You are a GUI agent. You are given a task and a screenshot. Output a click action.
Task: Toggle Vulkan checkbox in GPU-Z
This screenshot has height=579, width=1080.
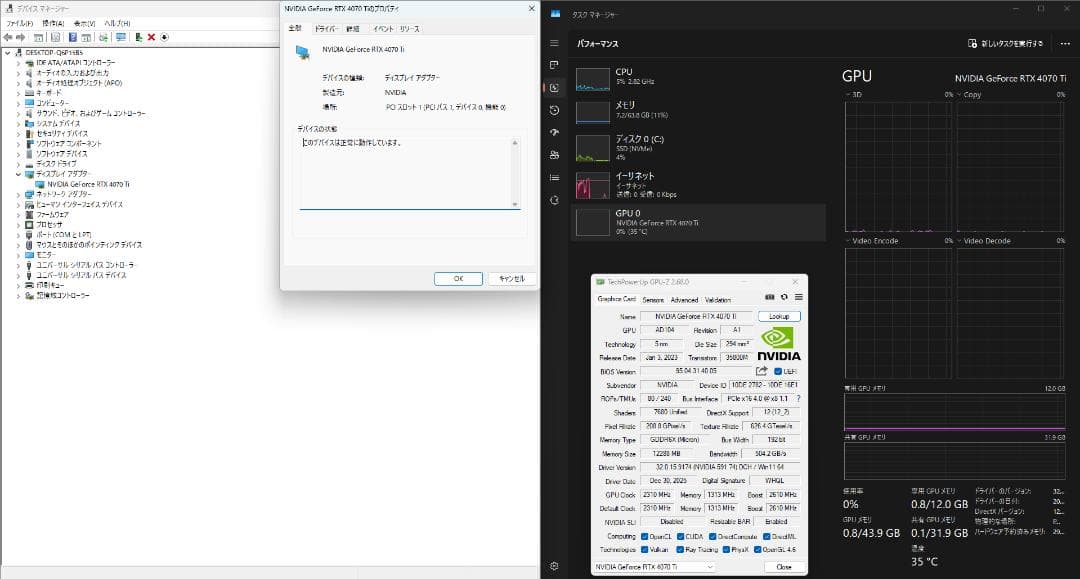coord(644,549)
